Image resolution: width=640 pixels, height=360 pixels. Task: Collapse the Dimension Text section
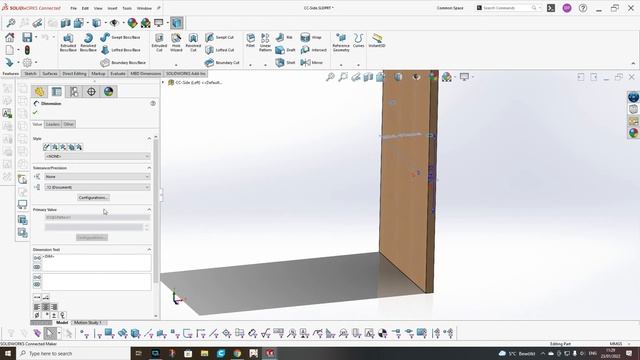tap(149, 249)
